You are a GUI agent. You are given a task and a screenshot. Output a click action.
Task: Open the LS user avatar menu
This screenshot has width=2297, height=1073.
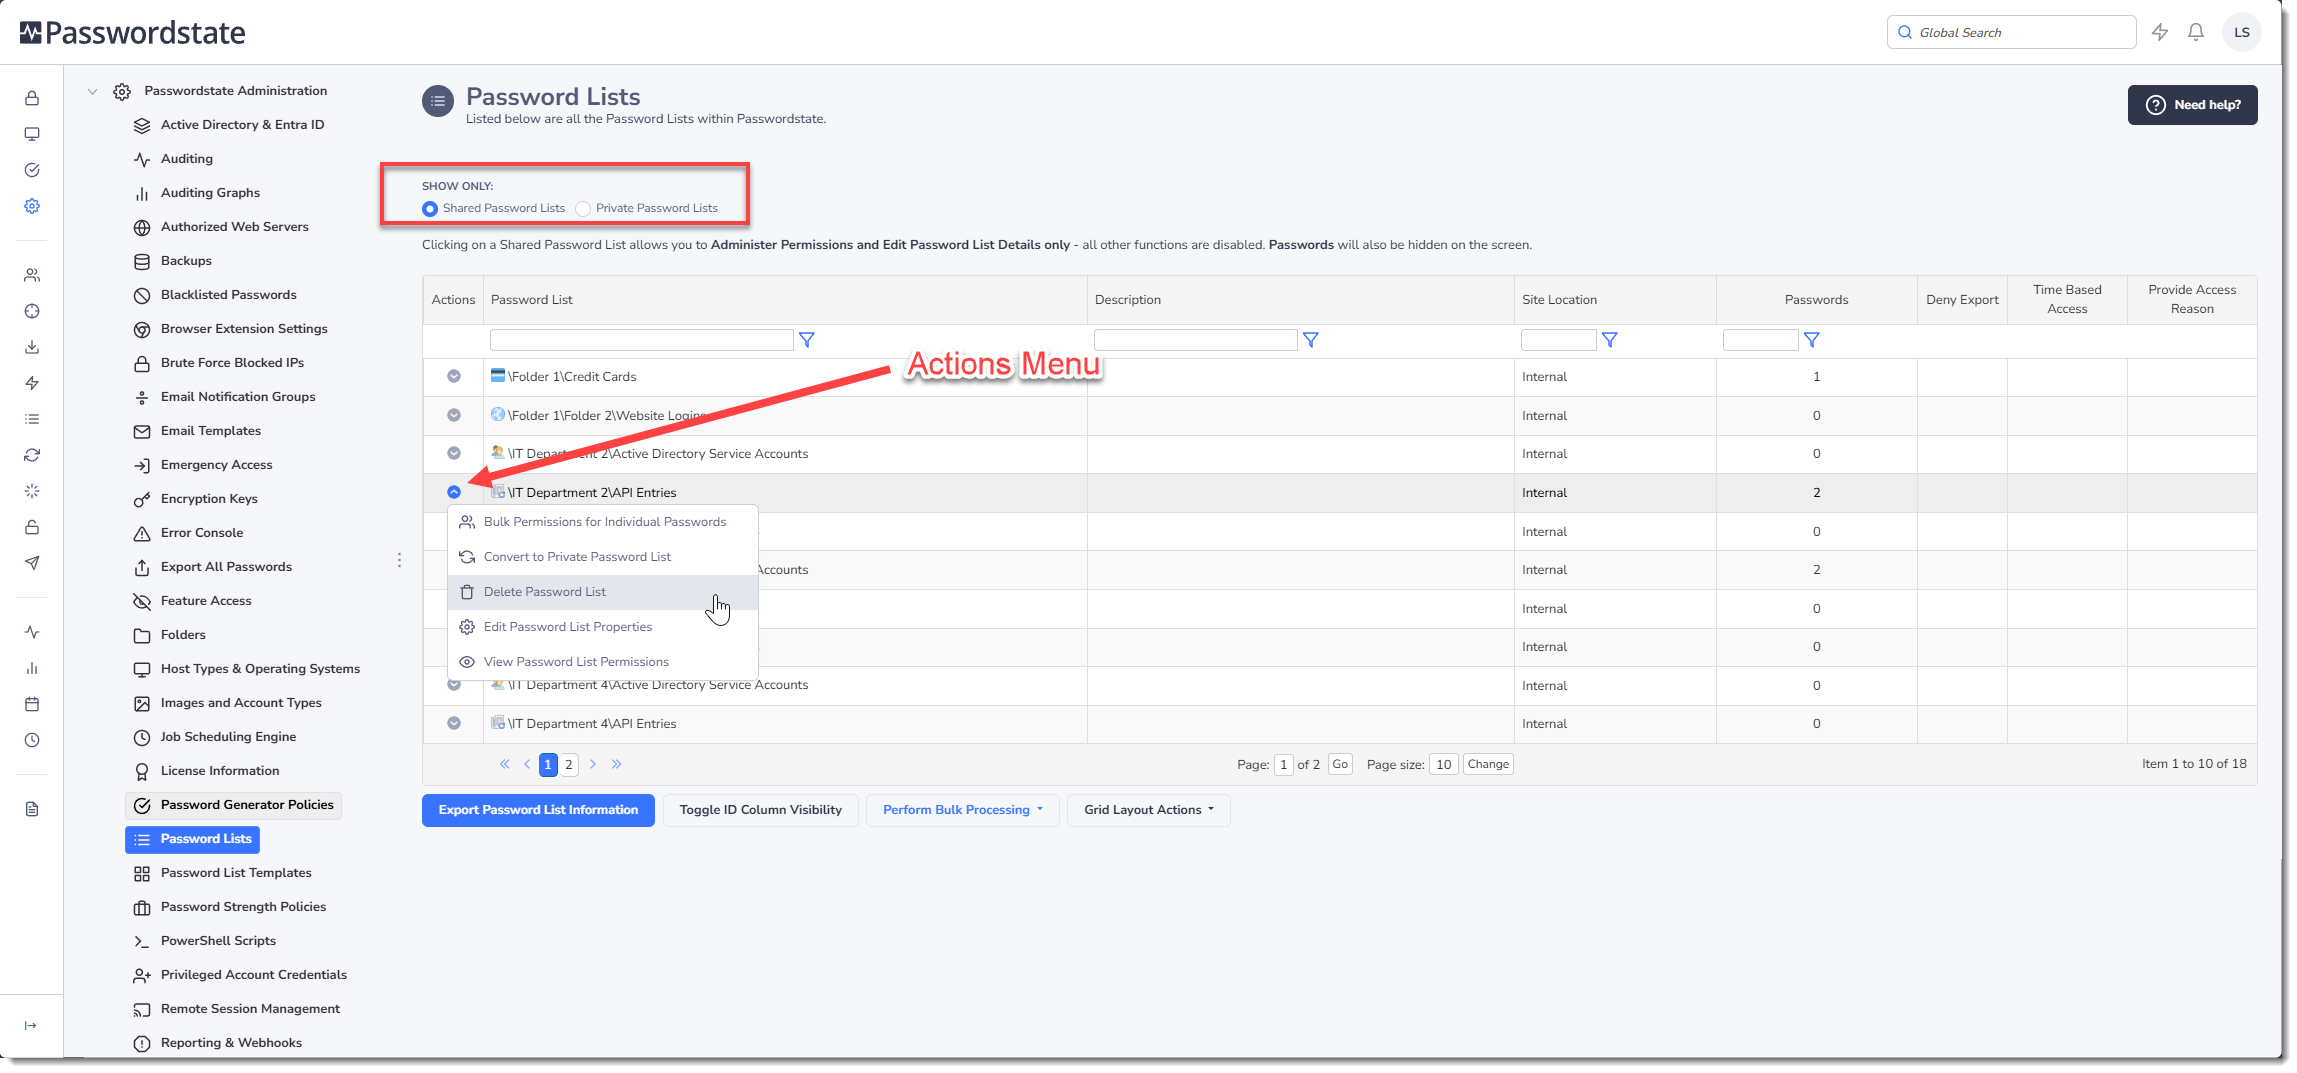tap(2242, 32)
